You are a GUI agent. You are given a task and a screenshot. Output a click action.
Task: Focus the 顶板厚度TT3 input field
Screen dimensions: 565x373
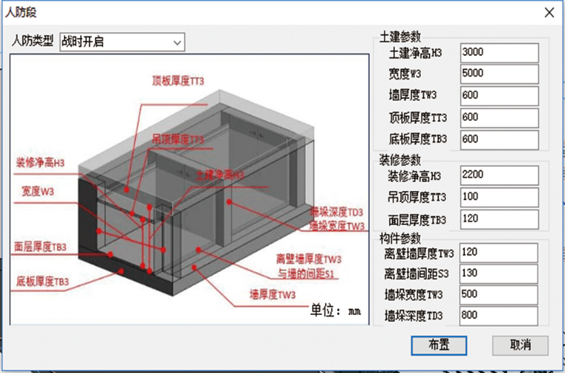[x=499, y=118]
